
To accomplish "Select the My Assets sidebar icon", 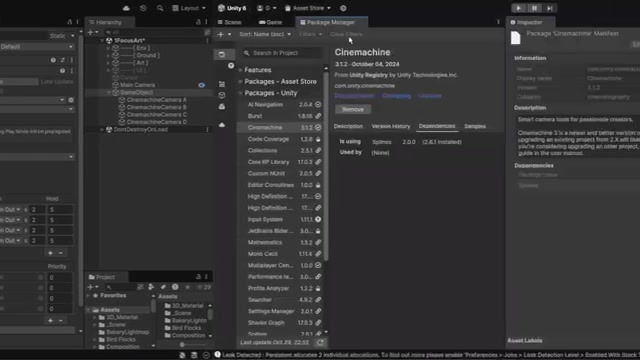I will 222,95.
